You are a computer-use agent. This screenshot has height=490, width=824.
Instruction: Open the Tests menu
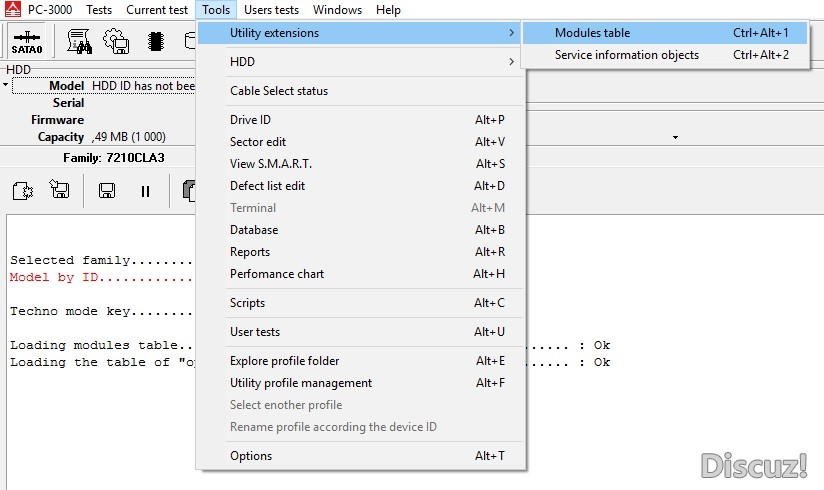[x=99, y=9]
